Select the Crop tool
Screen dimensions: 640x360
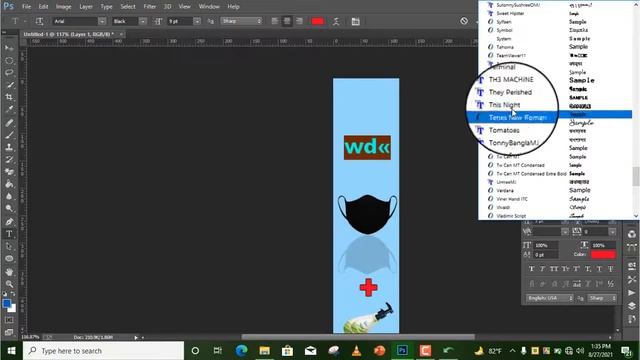[9, 97]
